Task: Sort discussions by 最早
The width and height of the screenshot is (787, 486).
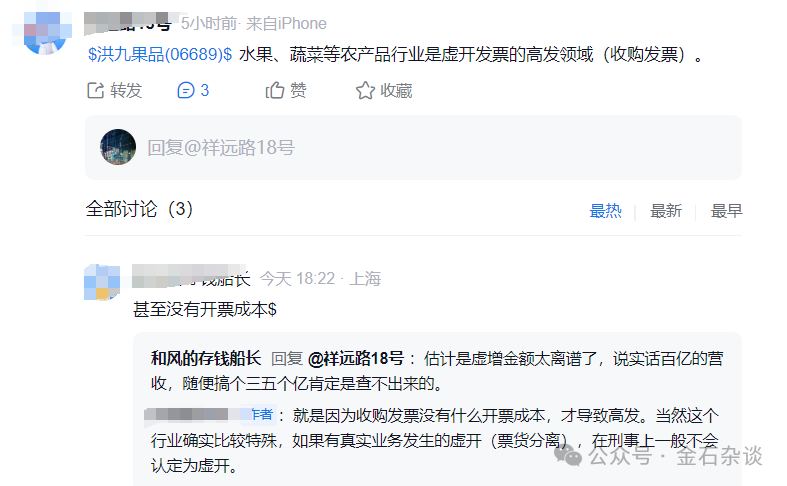Action: point(726,211)
